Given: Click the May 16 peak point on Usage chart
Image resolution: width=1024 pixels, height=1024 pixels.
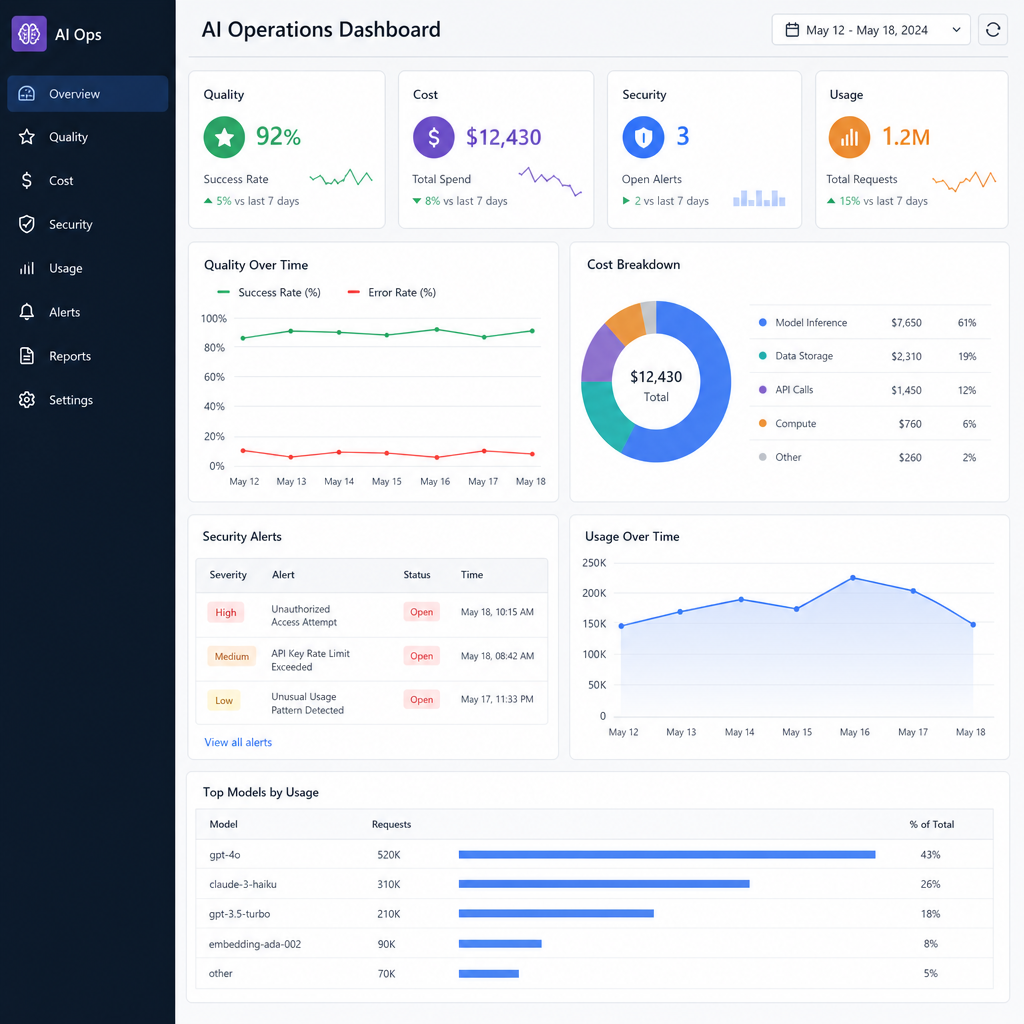Looking at the screenshot, I should [853, 578].
